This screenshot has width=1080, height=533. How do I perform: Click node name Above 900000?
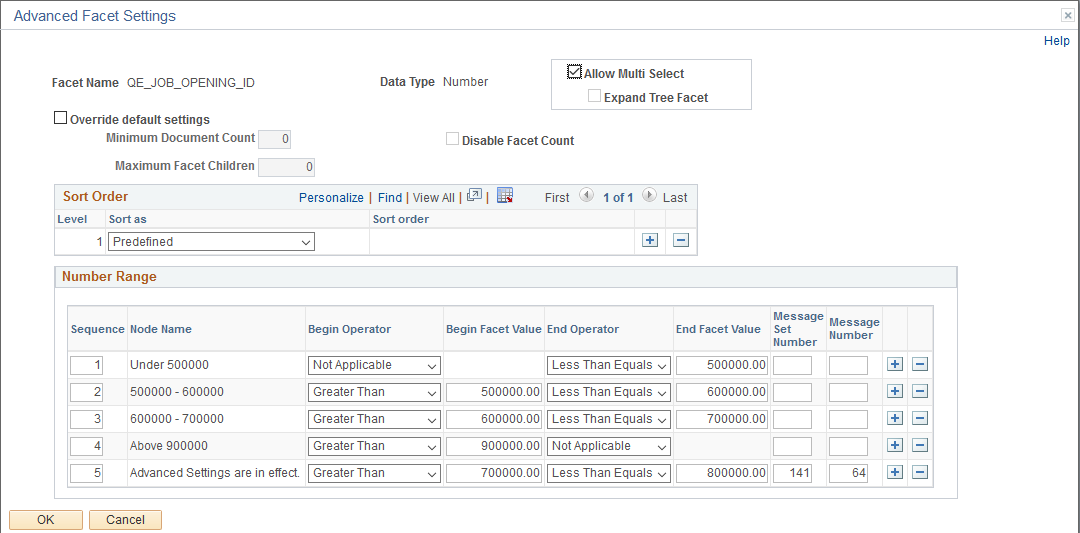point(169,446)
